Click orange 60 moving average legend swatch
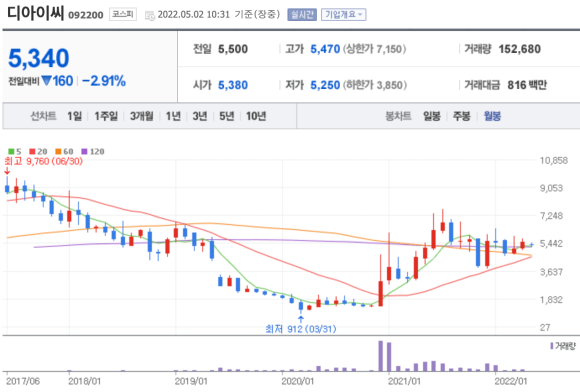The image size is (580, 392). (x=58, y=151)
